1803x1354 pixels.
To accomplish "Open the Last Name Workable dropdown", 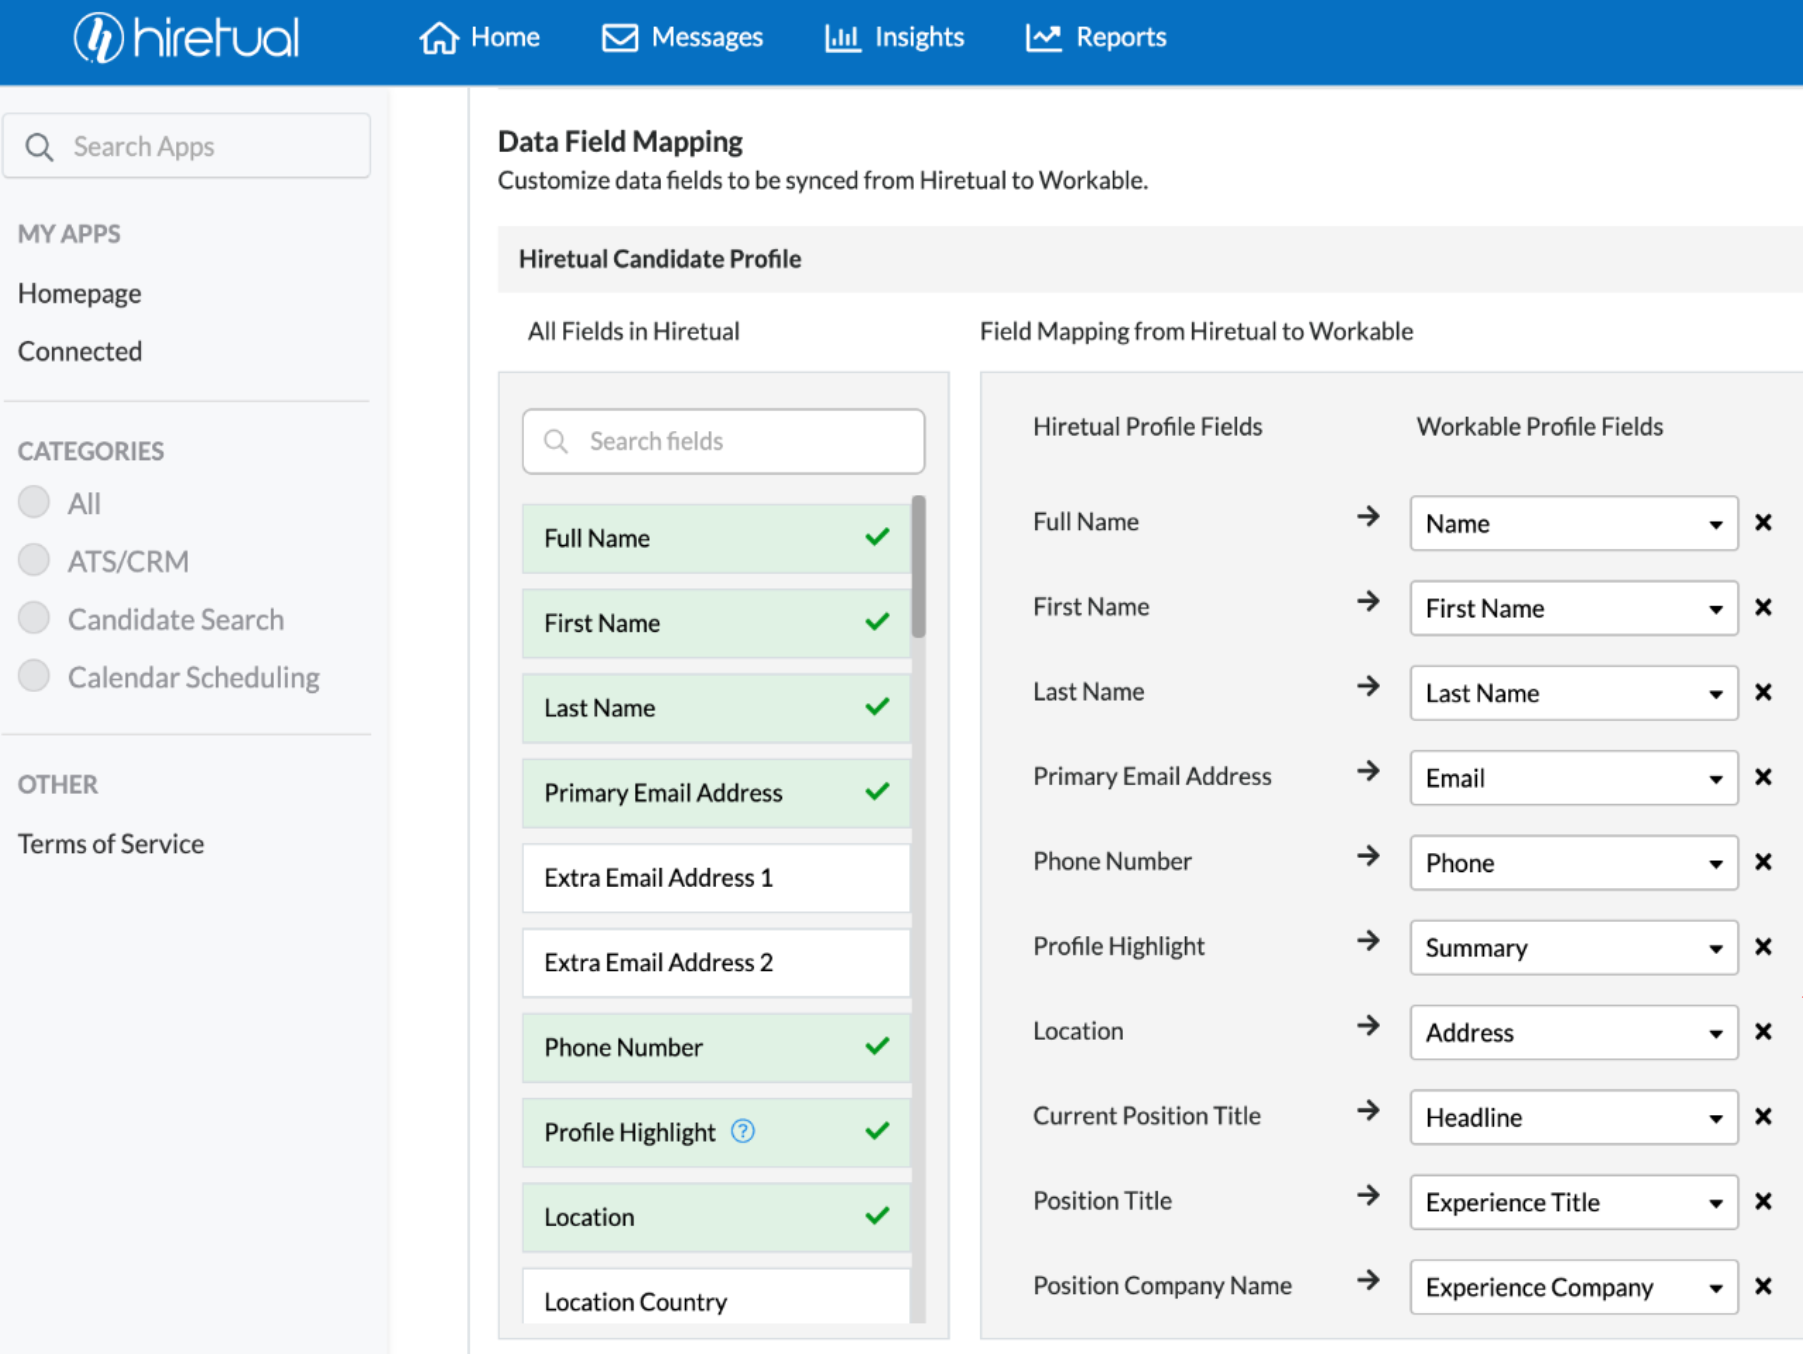I will coord(1574,693).
